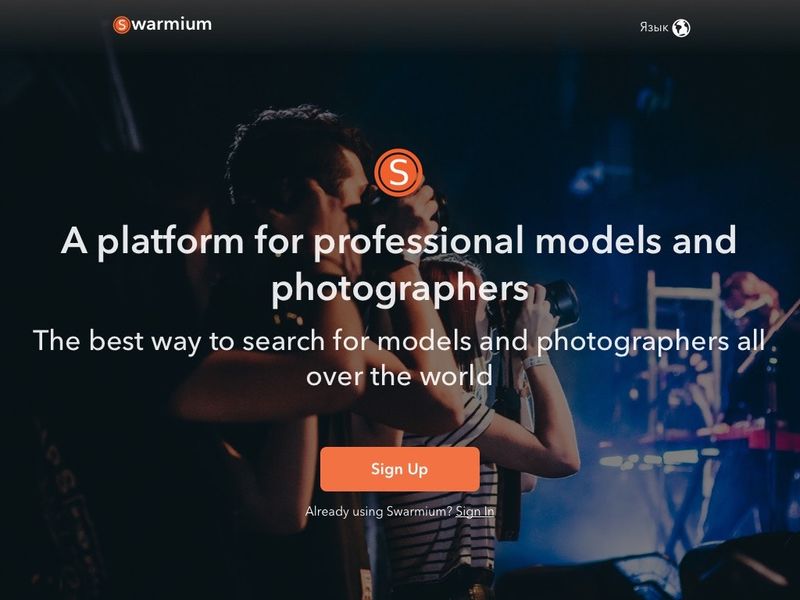Click the orange Sign Up button

(399, 469)
